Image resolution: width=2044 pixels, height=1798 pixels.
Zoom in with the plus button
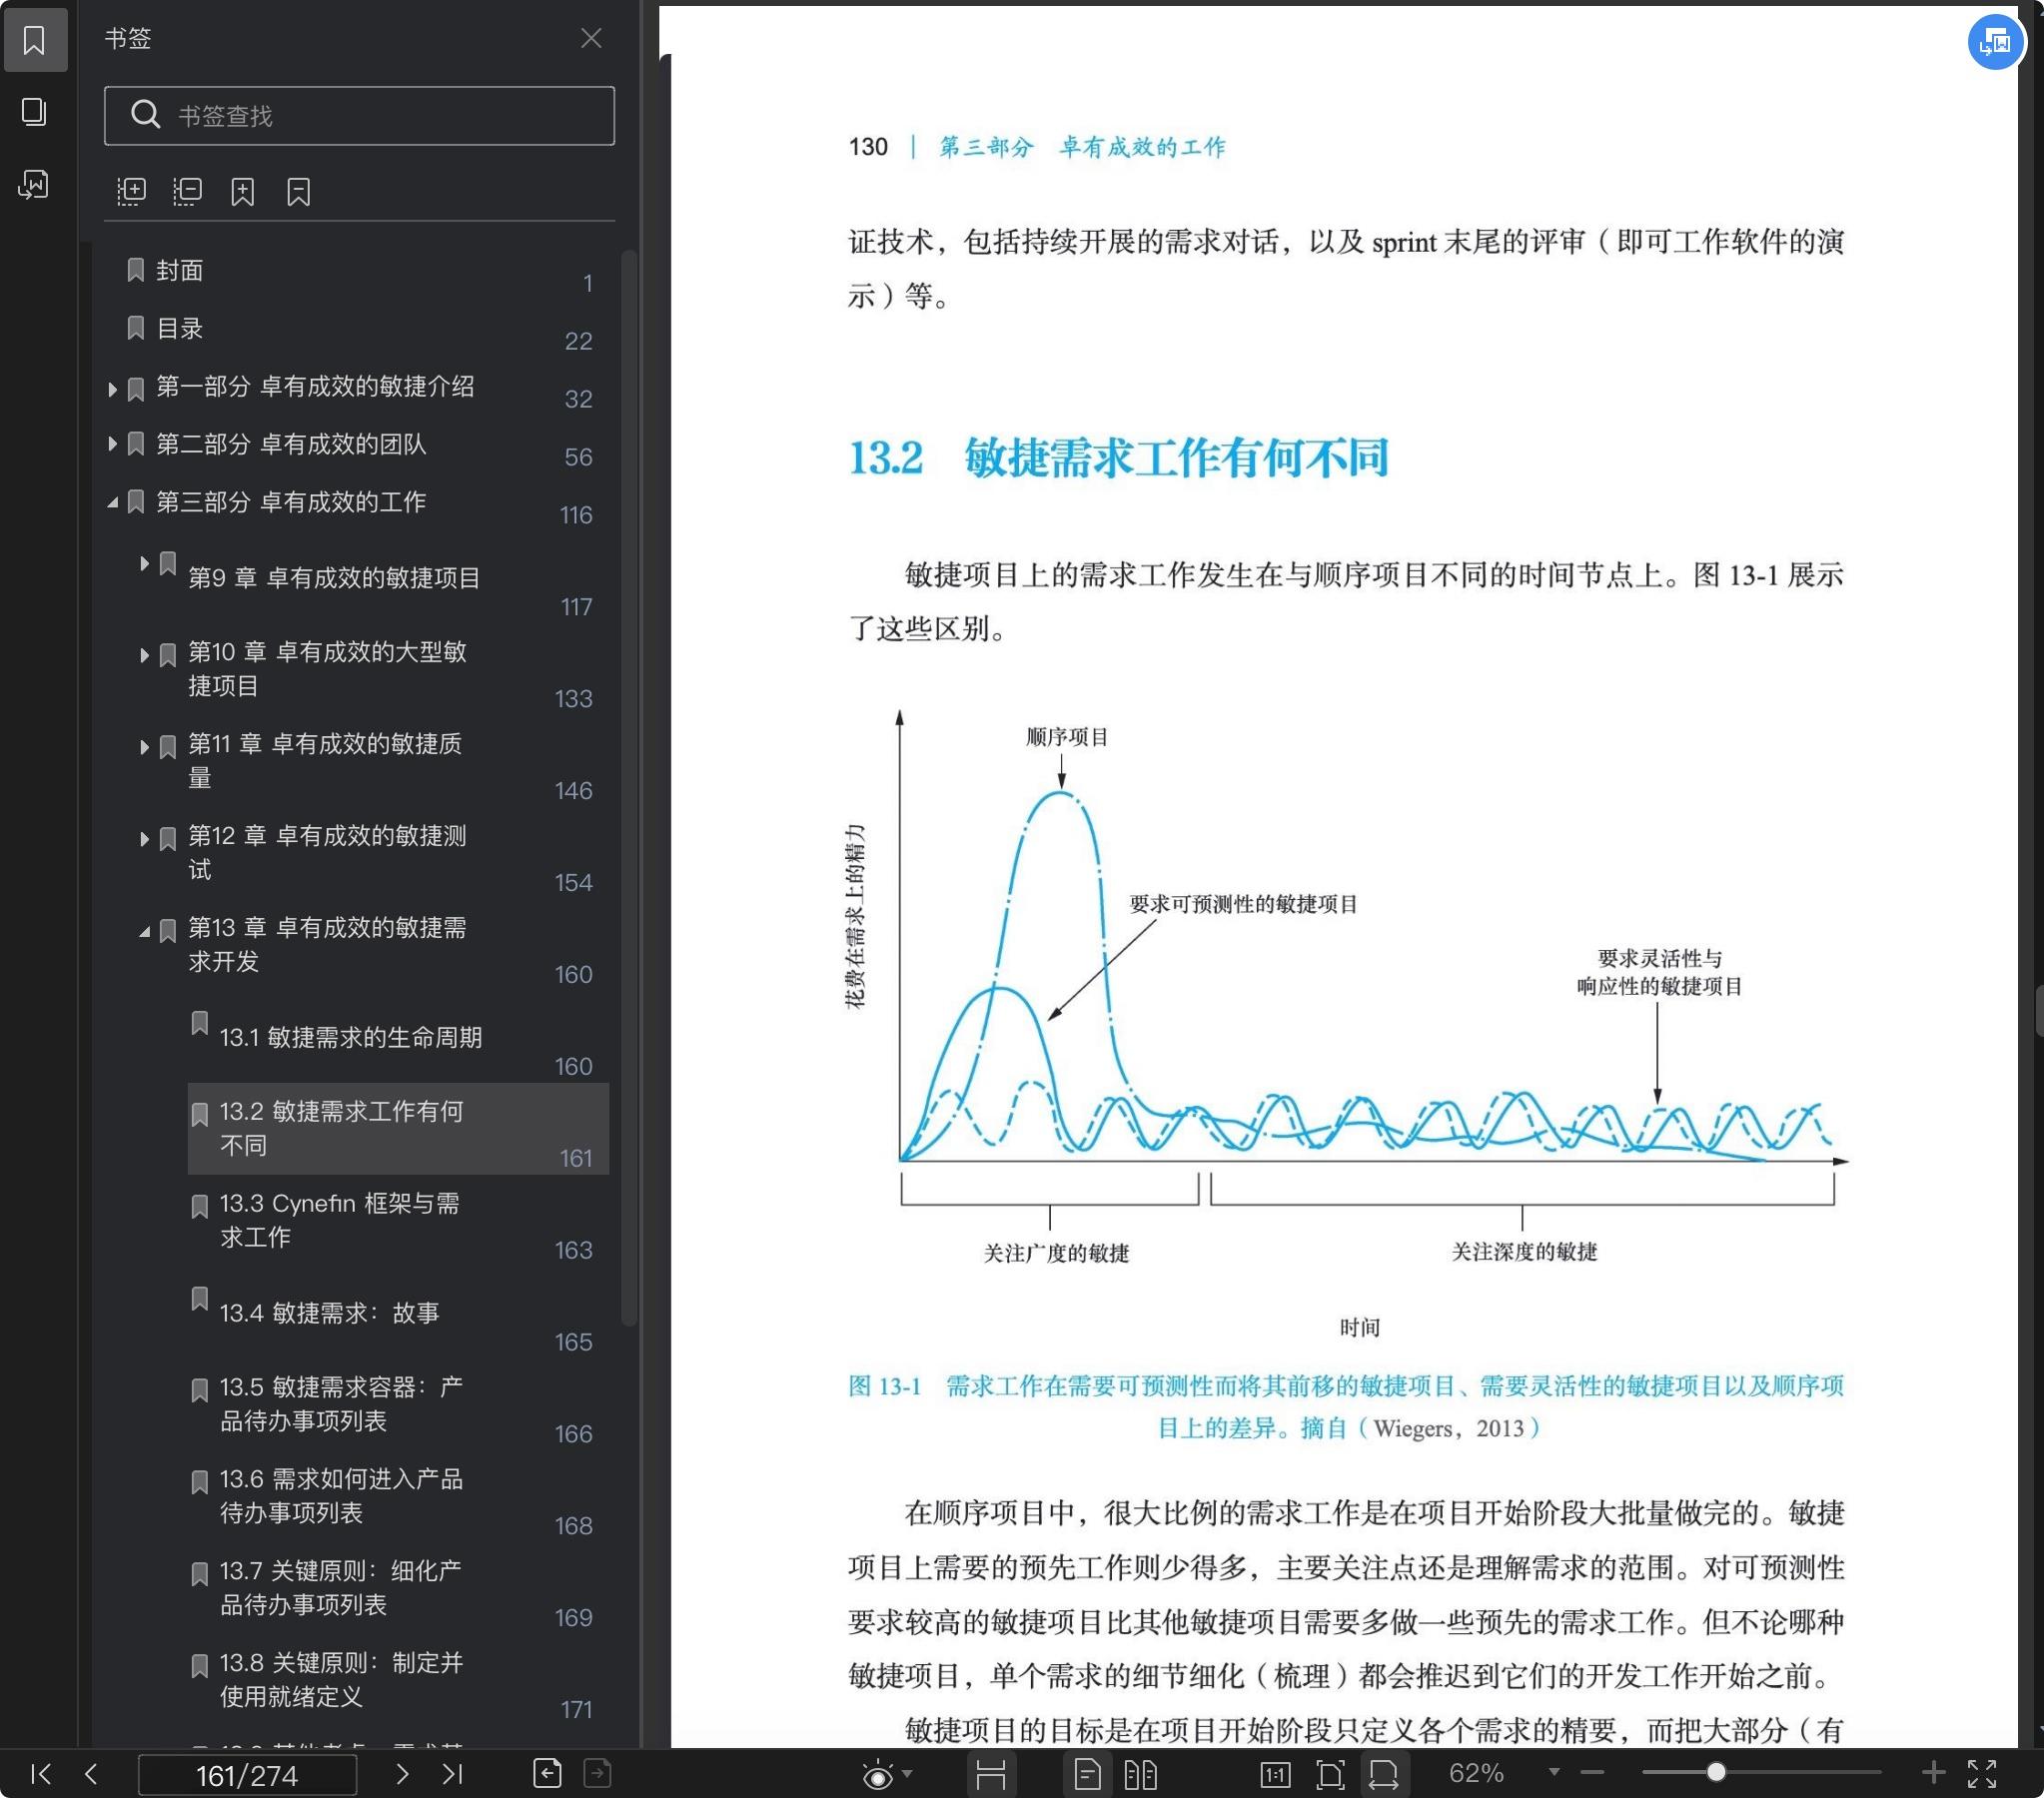coord(1933,1773)
